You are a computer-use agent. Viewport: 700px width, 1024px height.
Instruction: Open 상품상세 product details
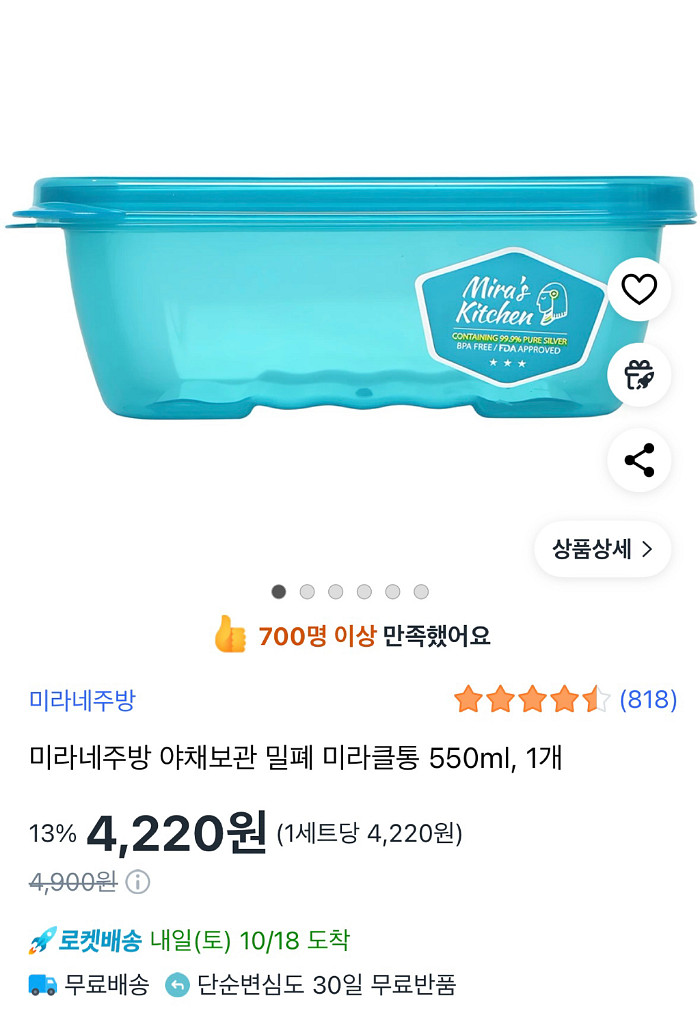pyautogui.click(x=602, y=549)
